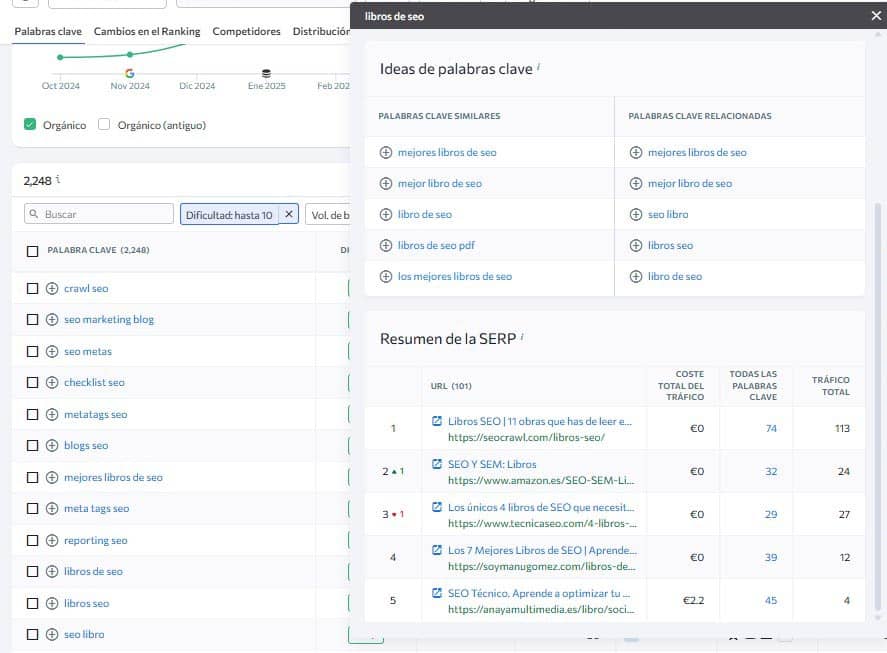
Task: Enable the Orgánico (antiguo) checkbox
Action: [104, 125]
